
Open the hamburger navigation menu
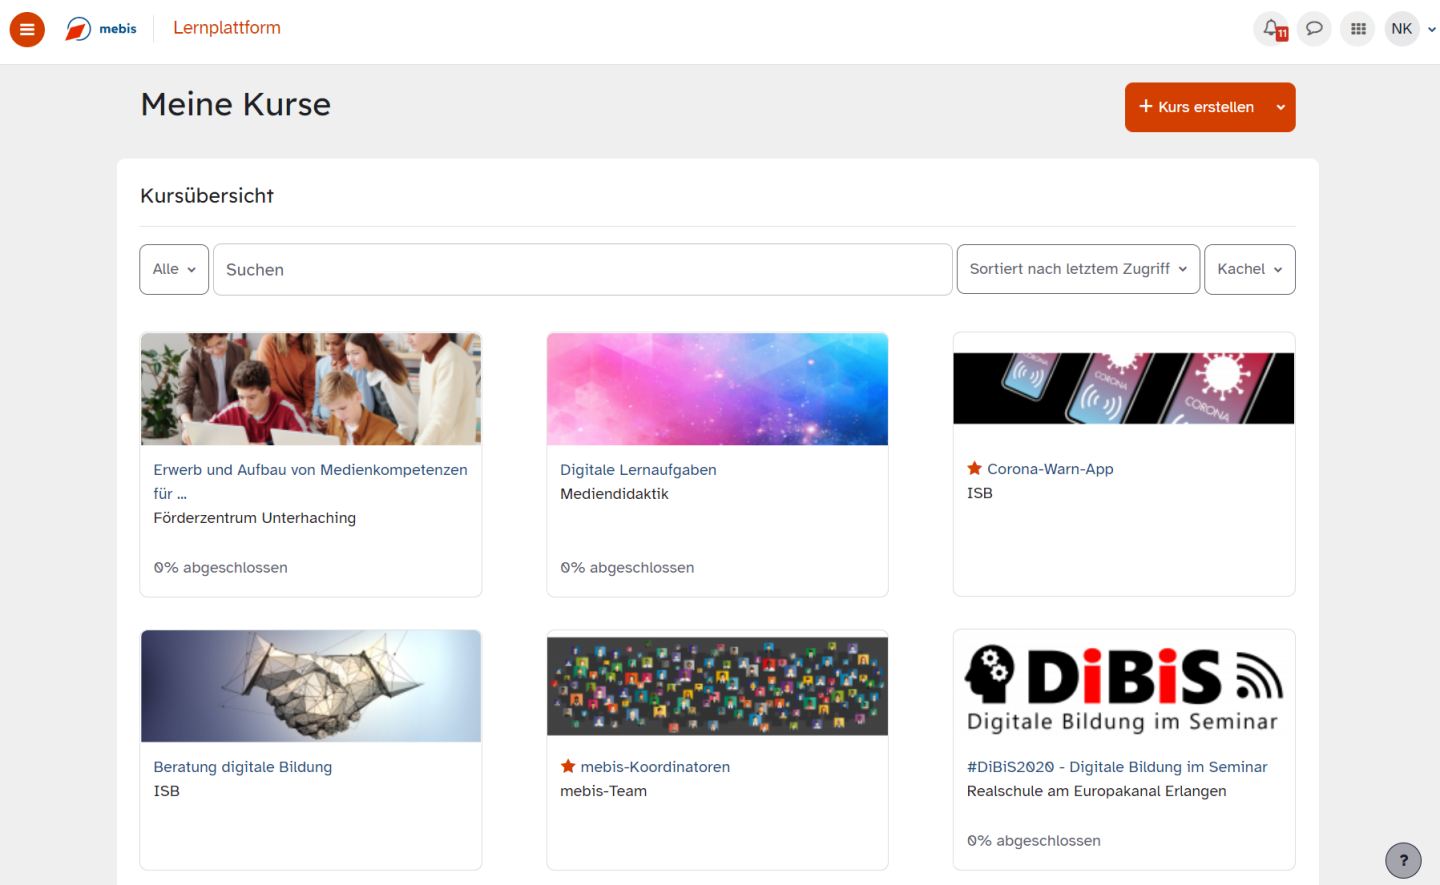point(27,29)
